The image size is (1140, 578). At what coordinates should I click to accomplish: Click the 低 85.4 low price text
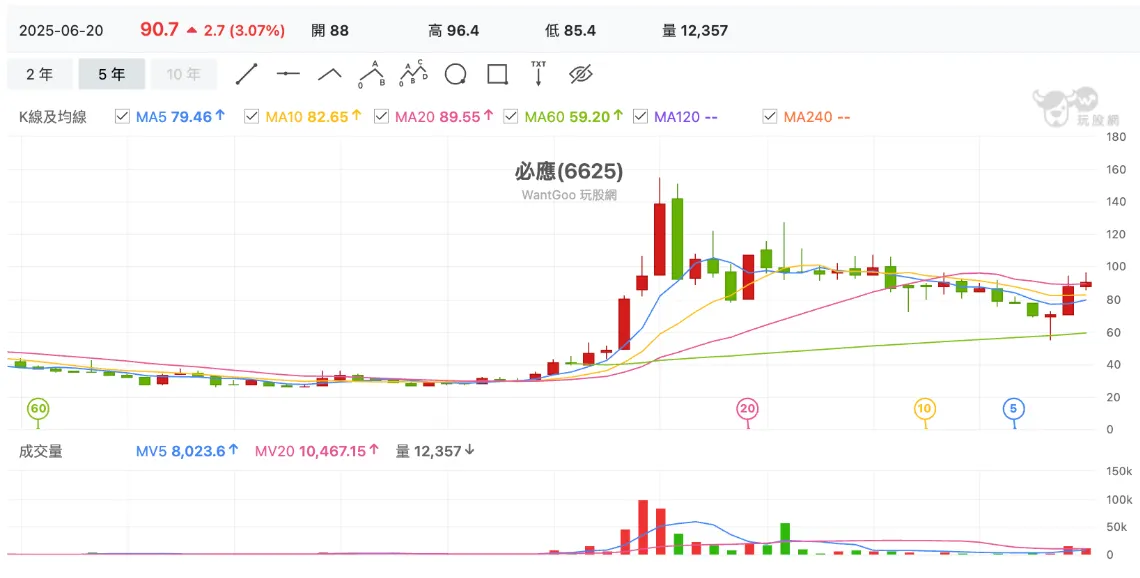pos(570,31)
